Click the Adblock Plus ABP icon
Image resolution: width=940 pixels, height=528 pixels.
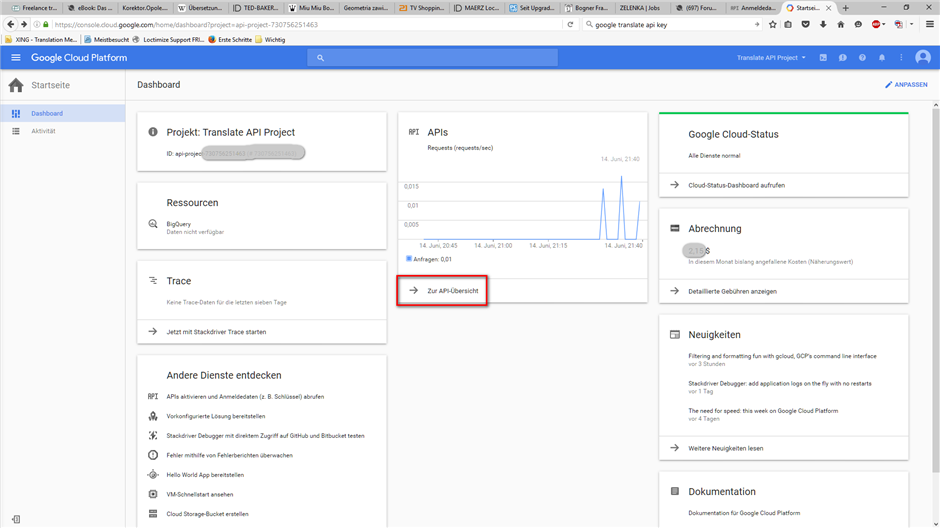[876, 25]
